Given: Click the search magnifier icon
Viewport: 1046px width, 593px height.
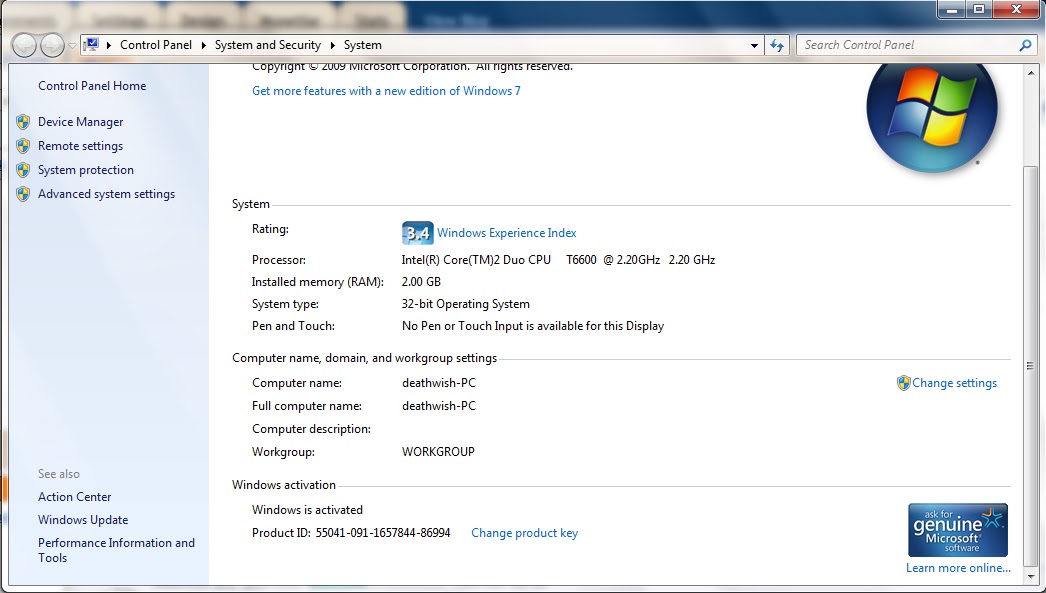Looking at the screenshot, I should (1025, 45).
